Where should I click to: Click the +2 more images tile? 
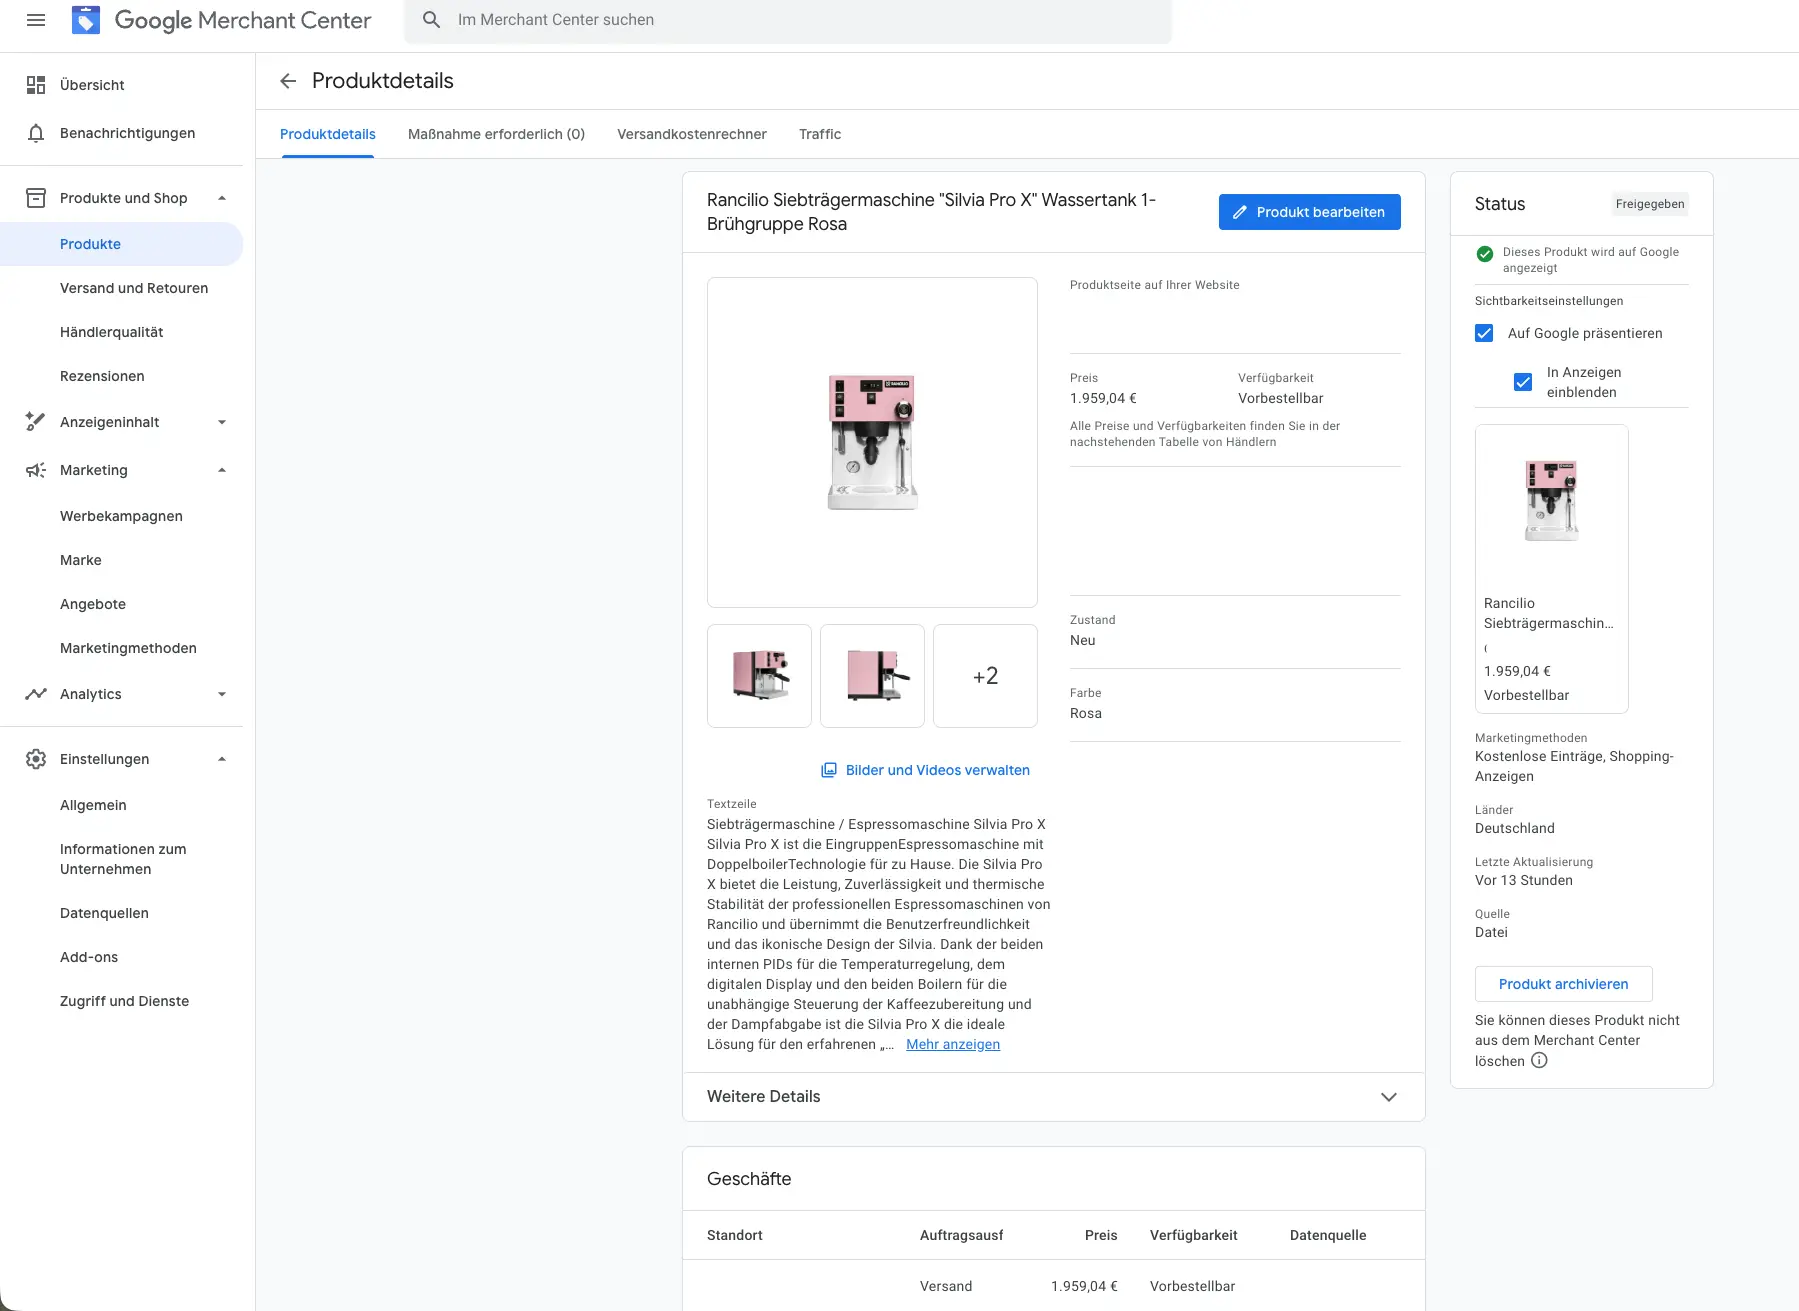pyautogui.click(x=985, y=676)
